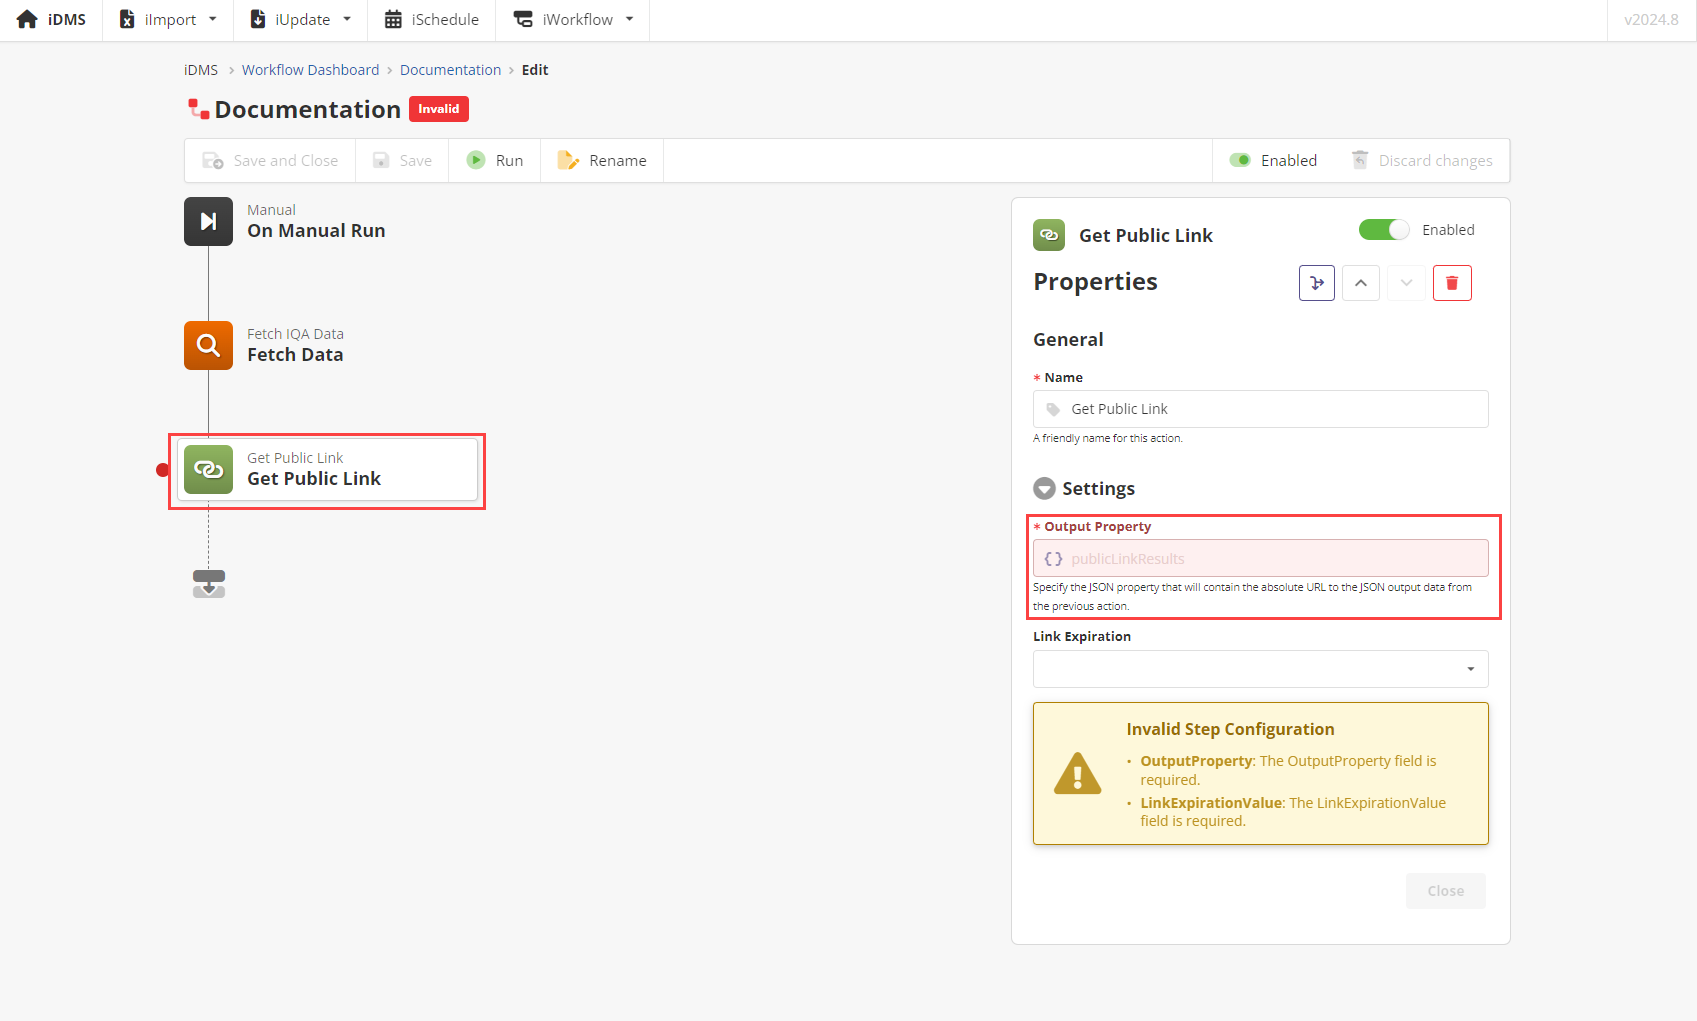Click the branch icon in Properties panel

1317,283
